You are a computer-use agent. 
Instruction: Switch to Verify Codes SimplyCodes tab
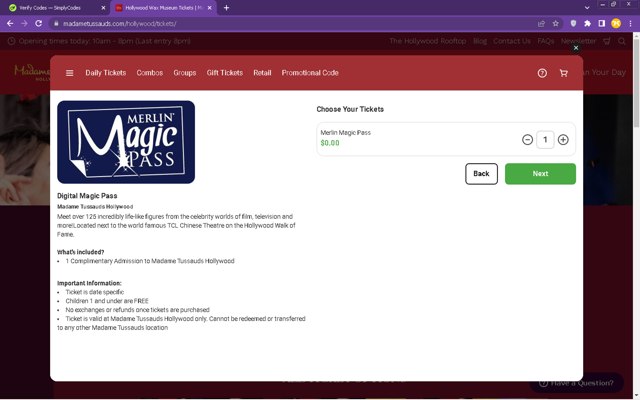pyautogui.click(x=57, y=8)
